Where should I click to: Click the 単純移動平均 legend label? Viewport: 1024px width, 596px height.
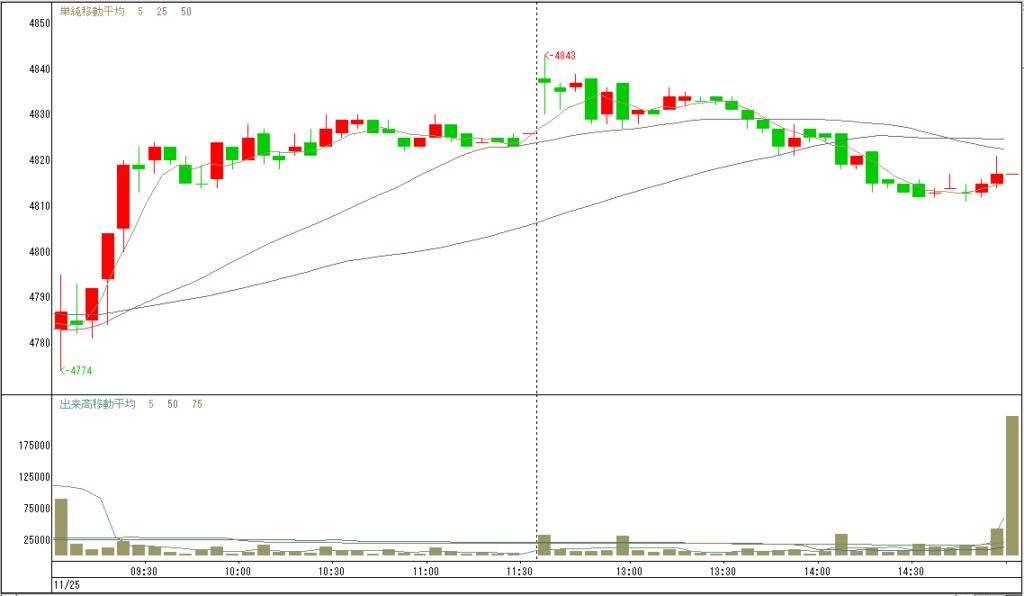coord(92,12)
